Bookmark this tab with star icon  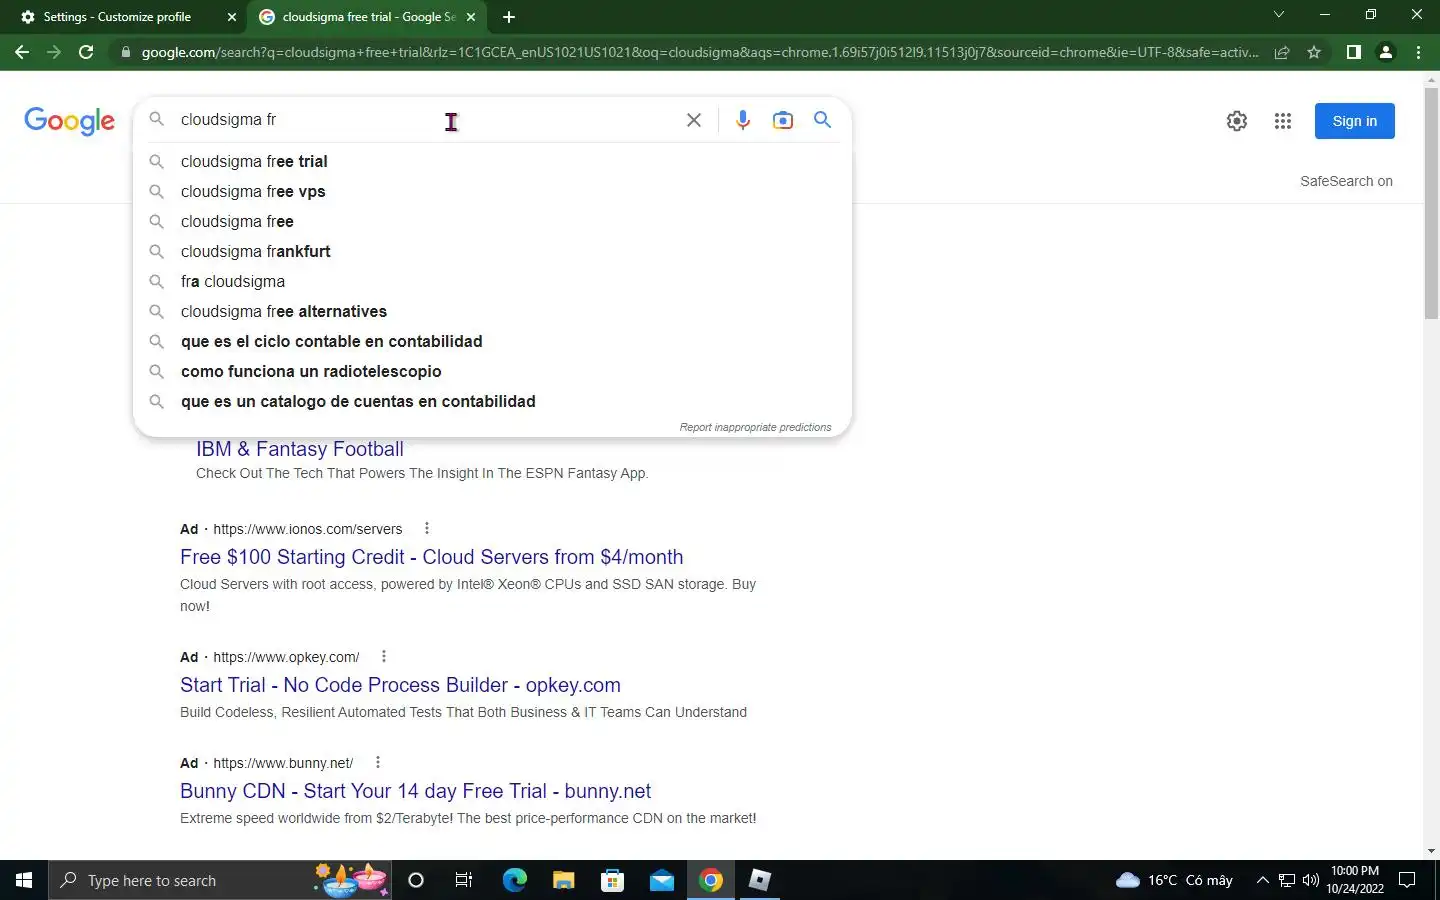click(x=1314, y=52)
